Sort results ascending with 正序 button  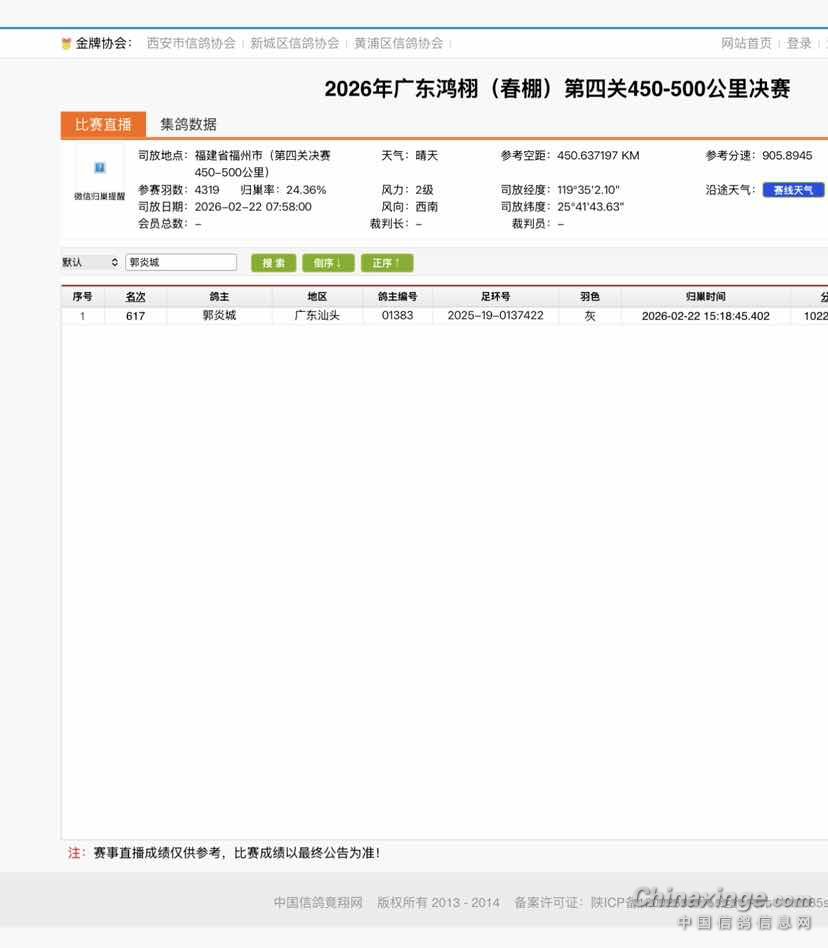(386, 263)
